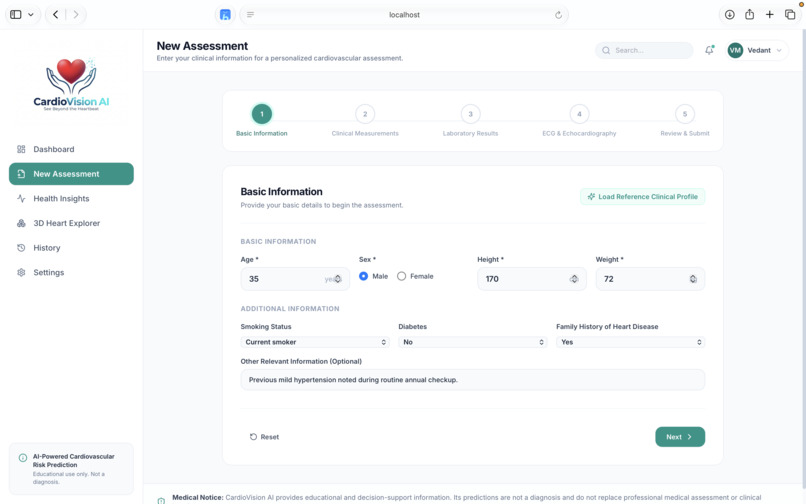This screenshot has height=504, width=806.
Task: Select Male sex radio button
Action: pos(363,276)
